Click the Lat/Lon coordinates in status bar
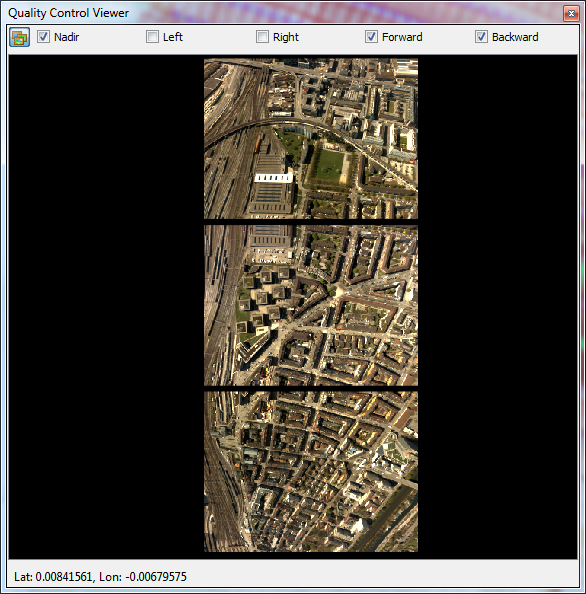This screenshot has height=594, width=586. (x=100, y=577)
